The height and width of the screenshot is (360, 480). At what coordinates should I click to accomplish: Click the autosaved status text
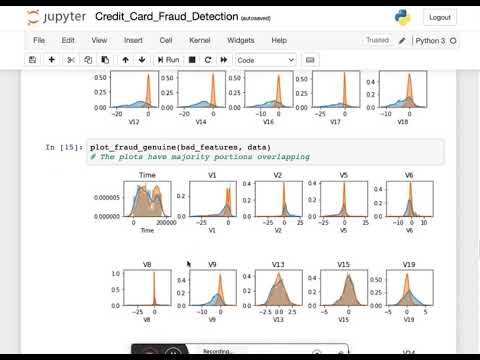(256, 18)
